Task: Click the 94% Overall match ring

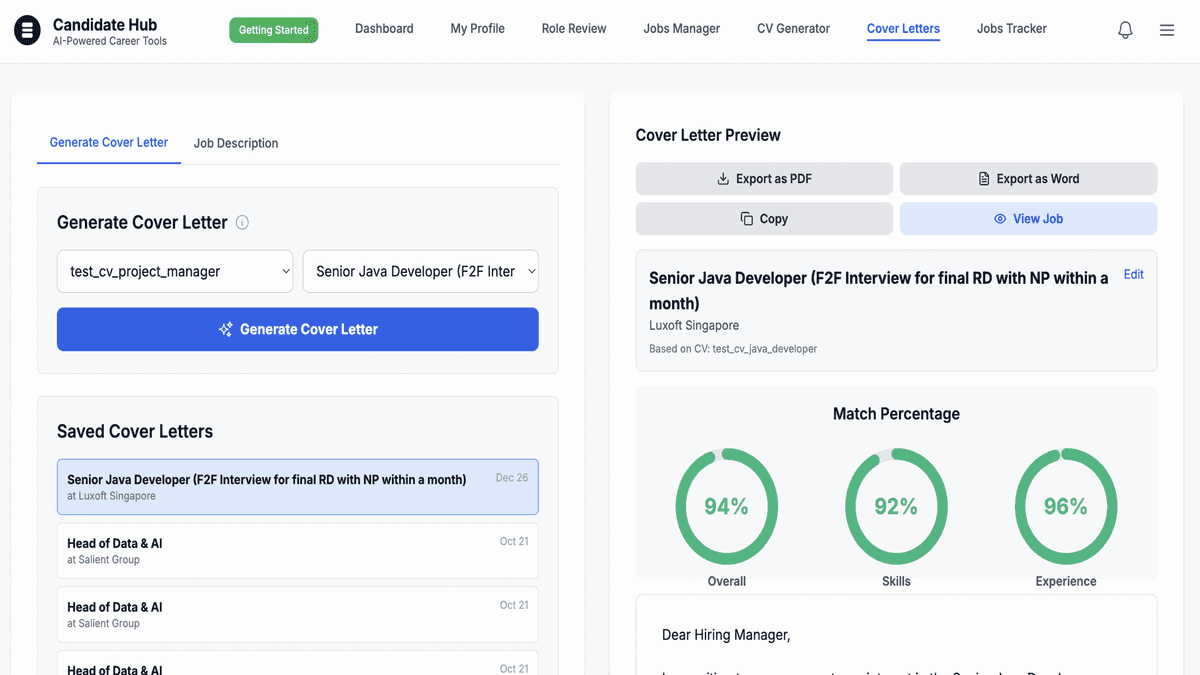Action: (727, 506)
